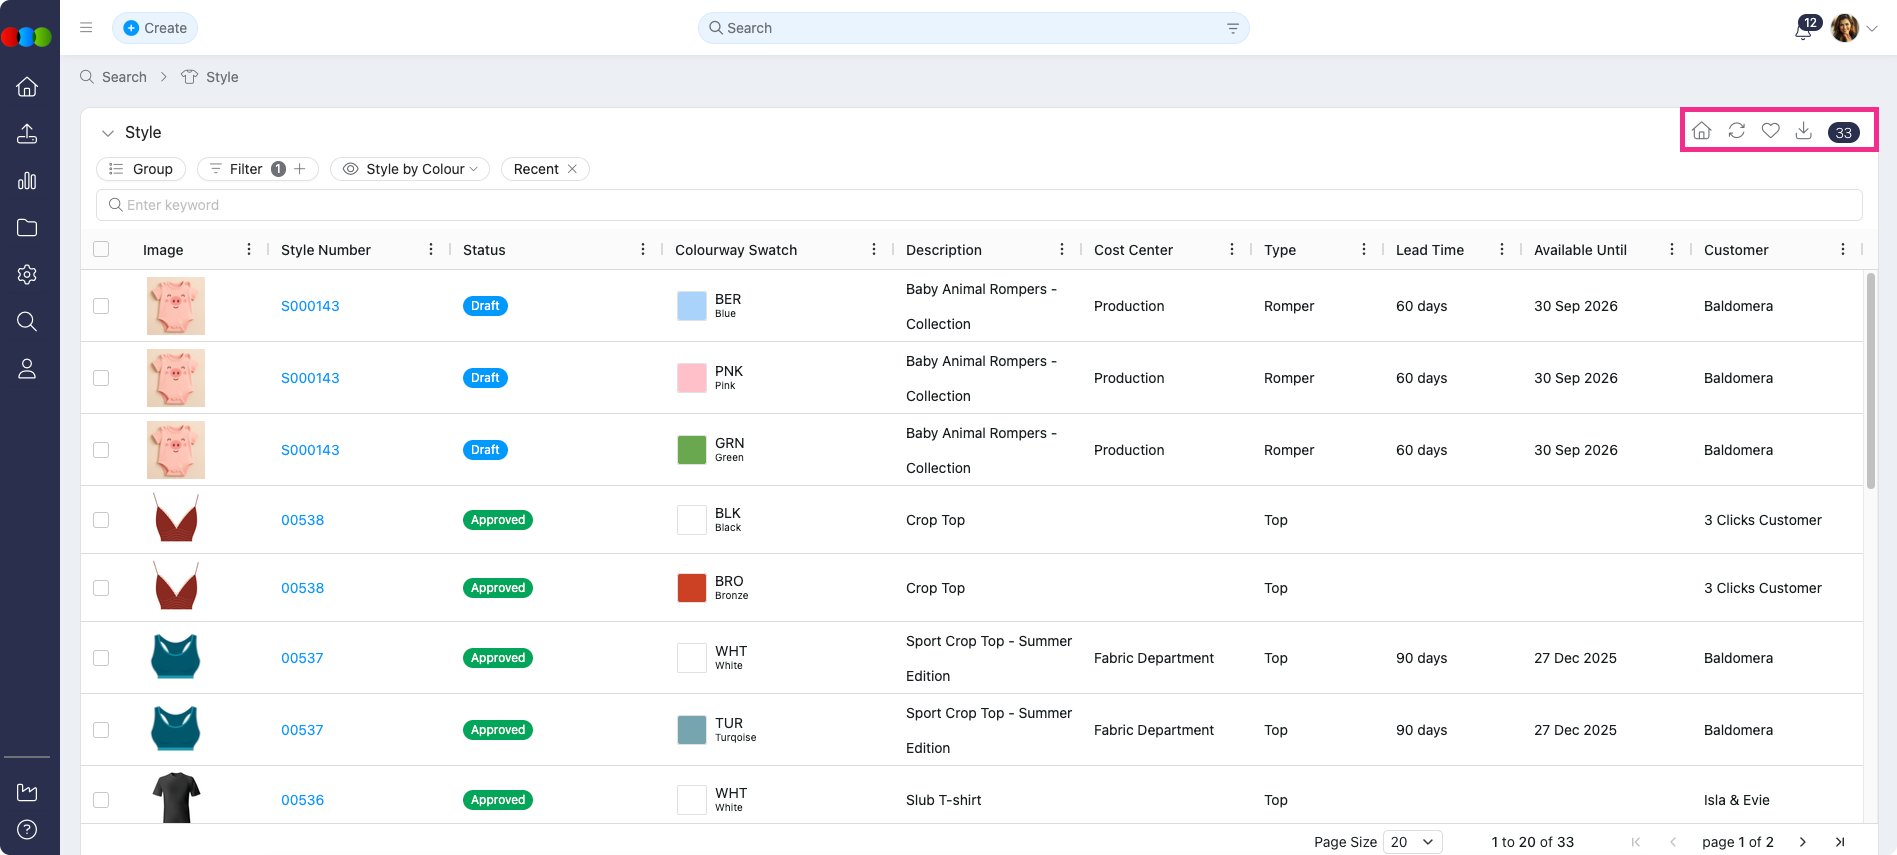Click the table vertical scrollbar
Screen dimensions: 1897x855
[x=1871, y=380]
